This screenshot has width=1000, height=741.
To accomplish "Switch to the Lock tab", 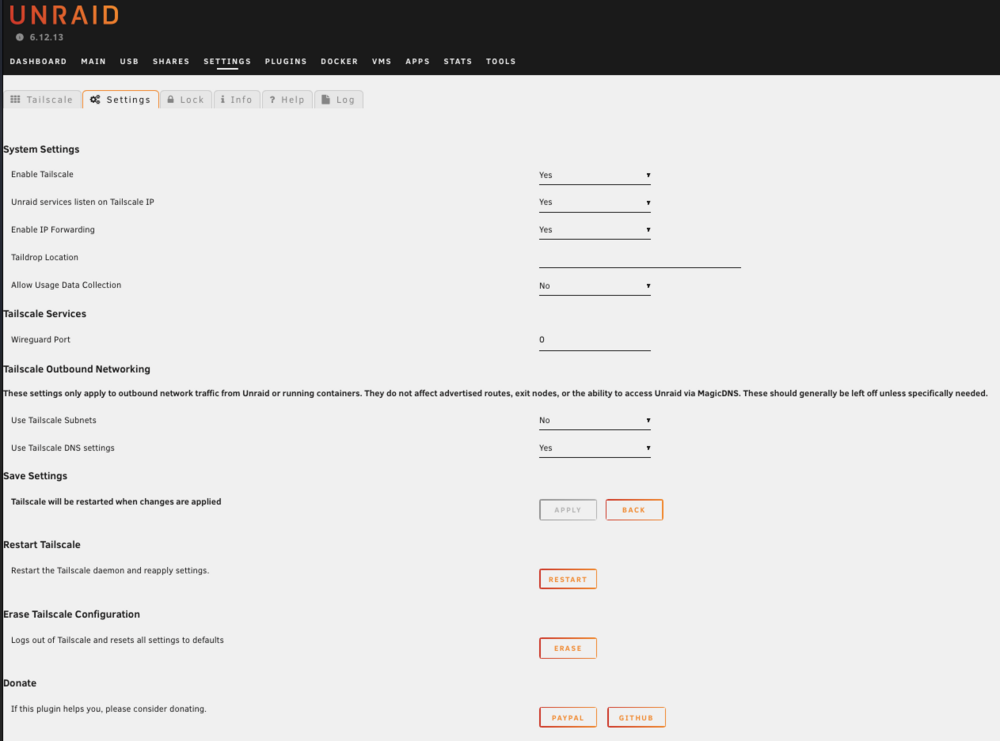I will (x=186, y=99).
